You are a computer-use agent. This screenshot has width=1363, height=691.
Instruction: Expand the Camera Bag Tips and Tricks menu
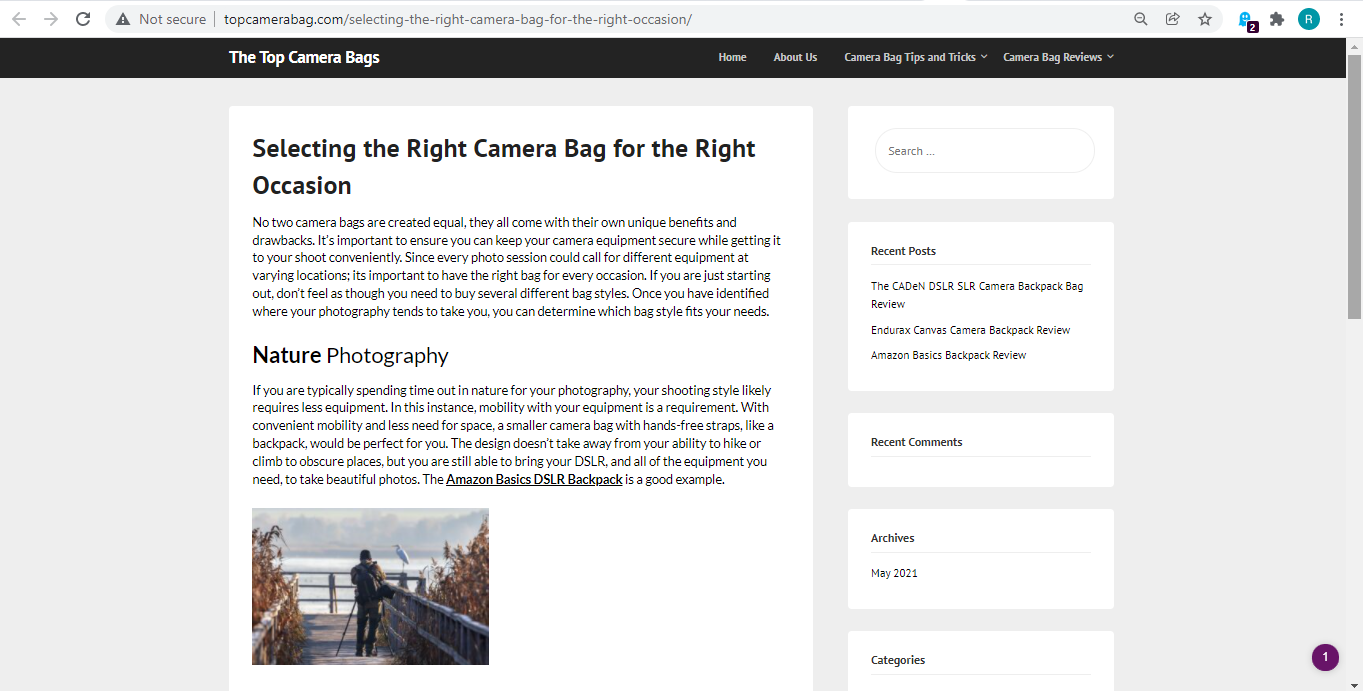tap(915, 57)
